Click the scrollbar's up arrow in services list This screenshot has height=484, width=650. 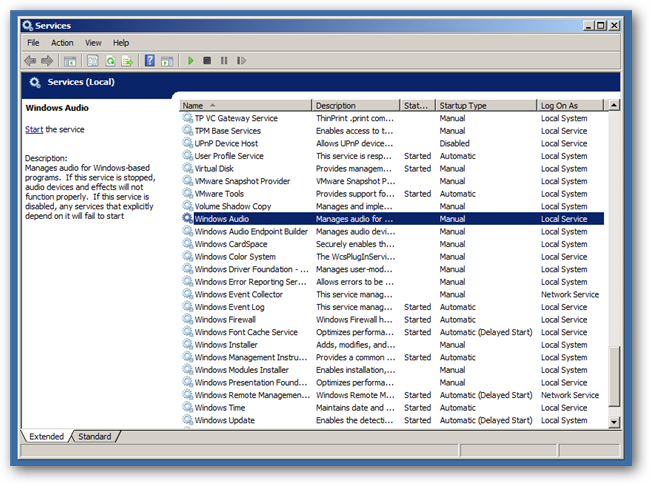point(614,105)
